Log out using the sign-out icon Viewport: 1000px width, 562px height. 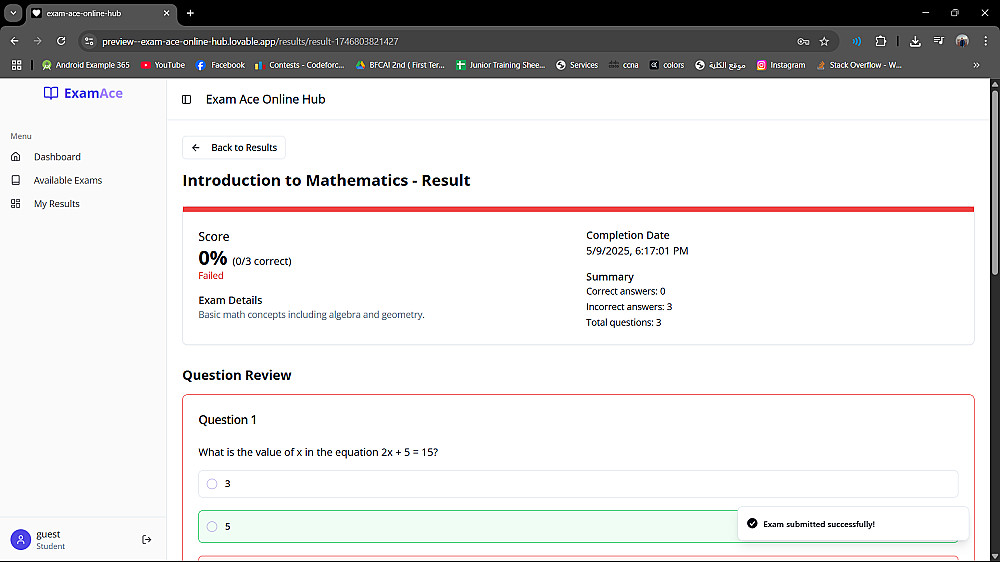pyautogui.click(x=147, y=540)
